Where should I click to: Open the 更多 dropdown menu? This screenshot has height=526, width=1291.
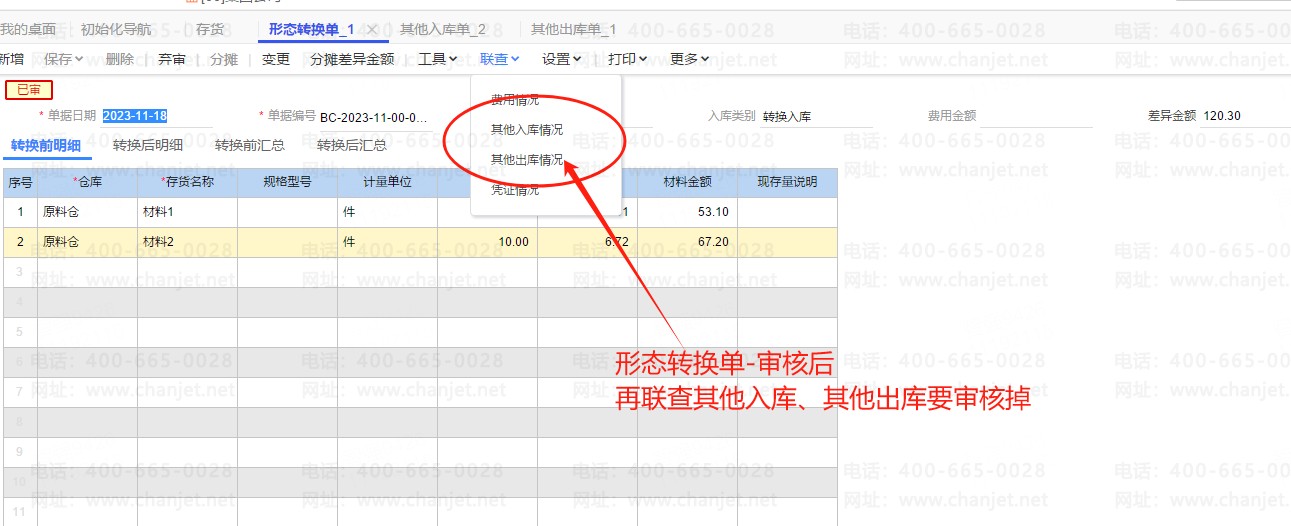pos(690,59)
